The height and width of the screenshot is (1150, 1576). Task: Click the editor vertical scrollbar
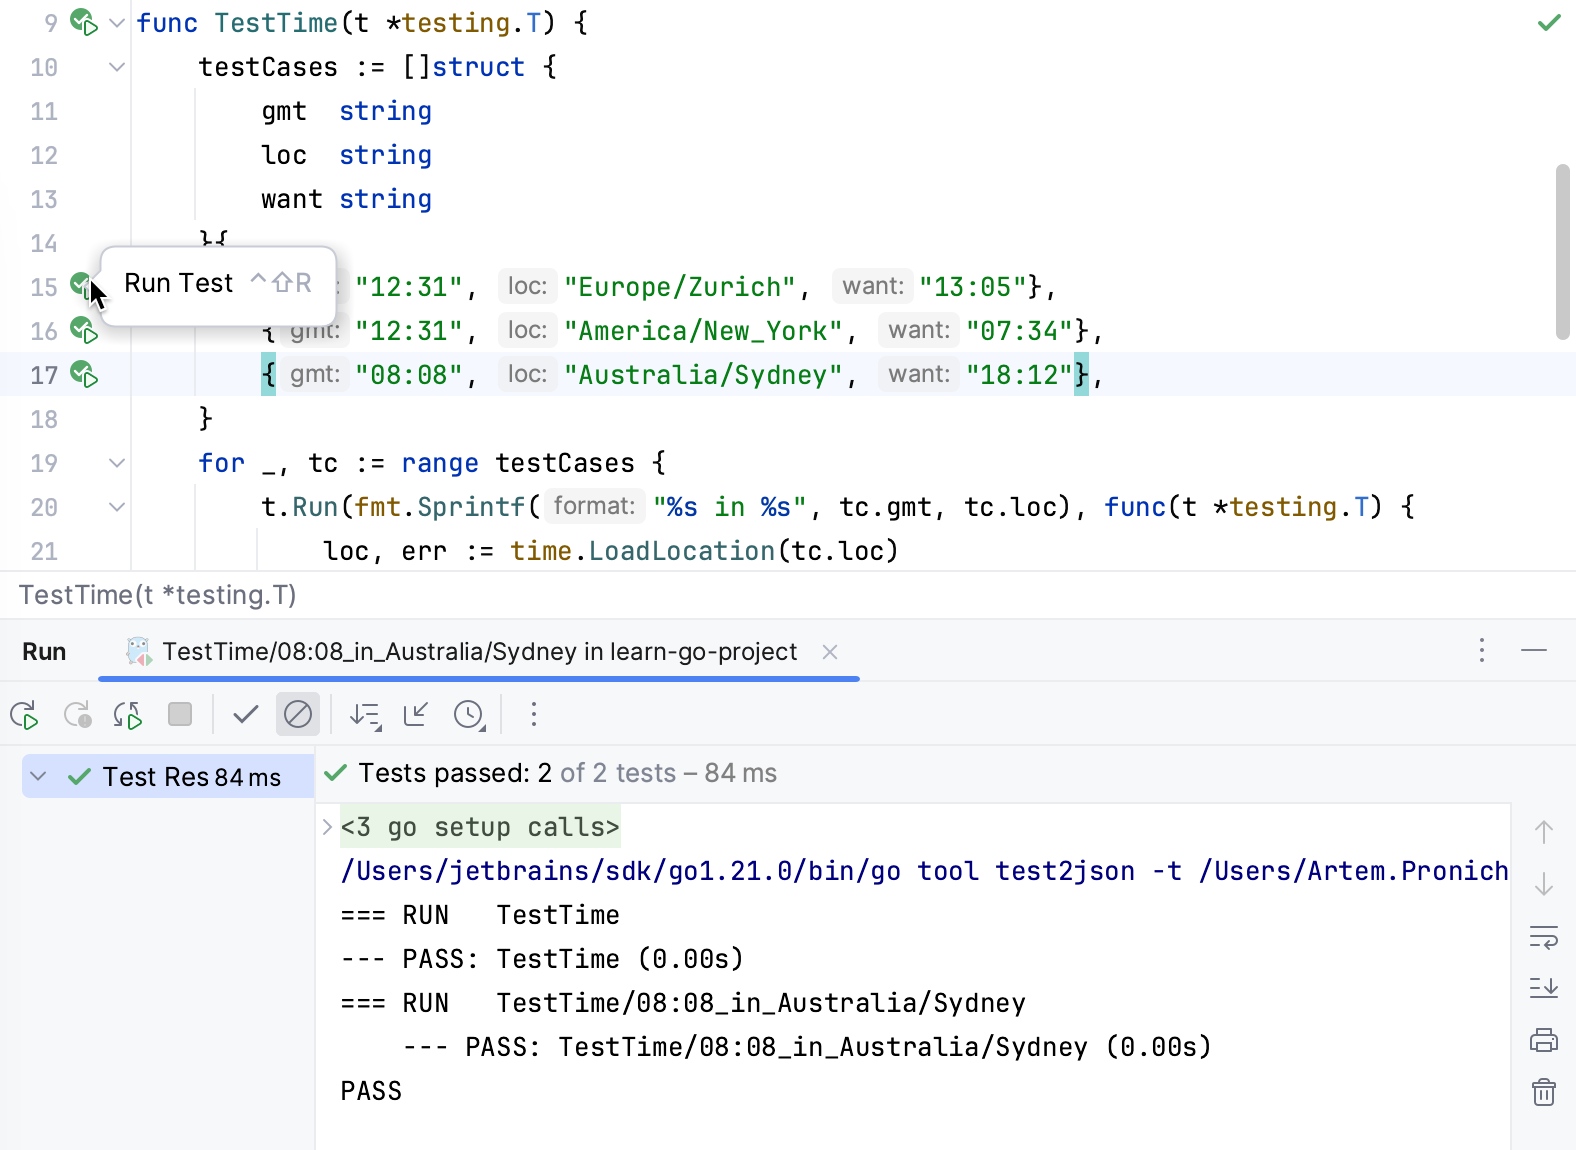[x=1562, y=252]
